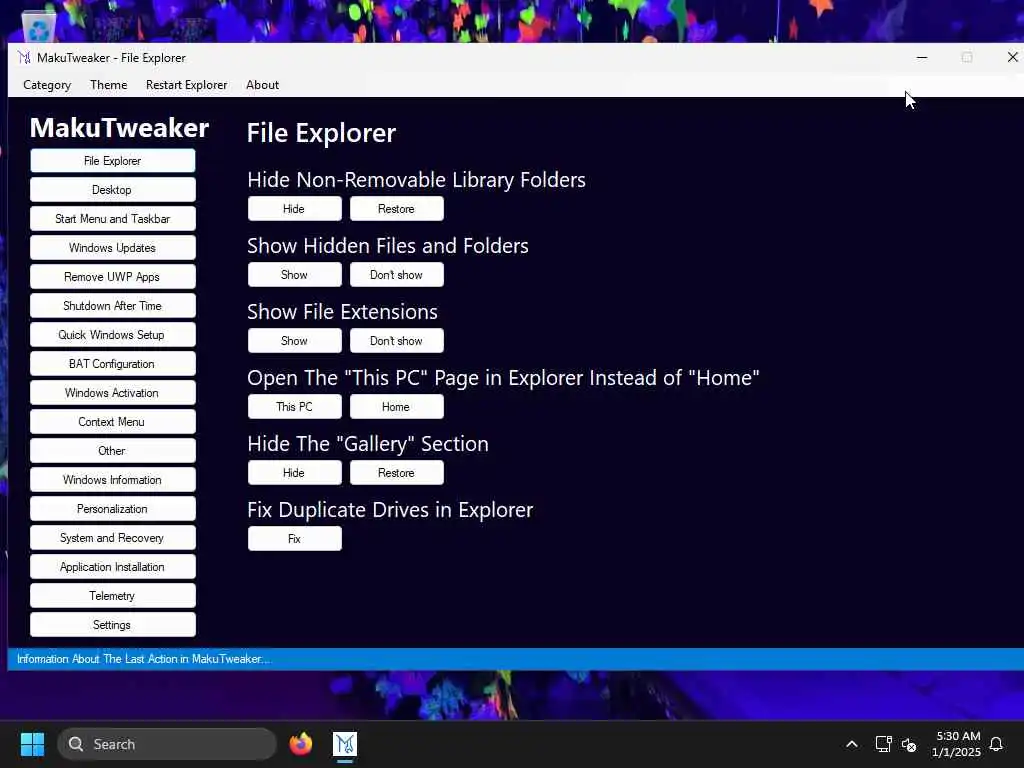Show hidden system tray icons chevron
This screenshot has height=768, width=1024.
852,744
